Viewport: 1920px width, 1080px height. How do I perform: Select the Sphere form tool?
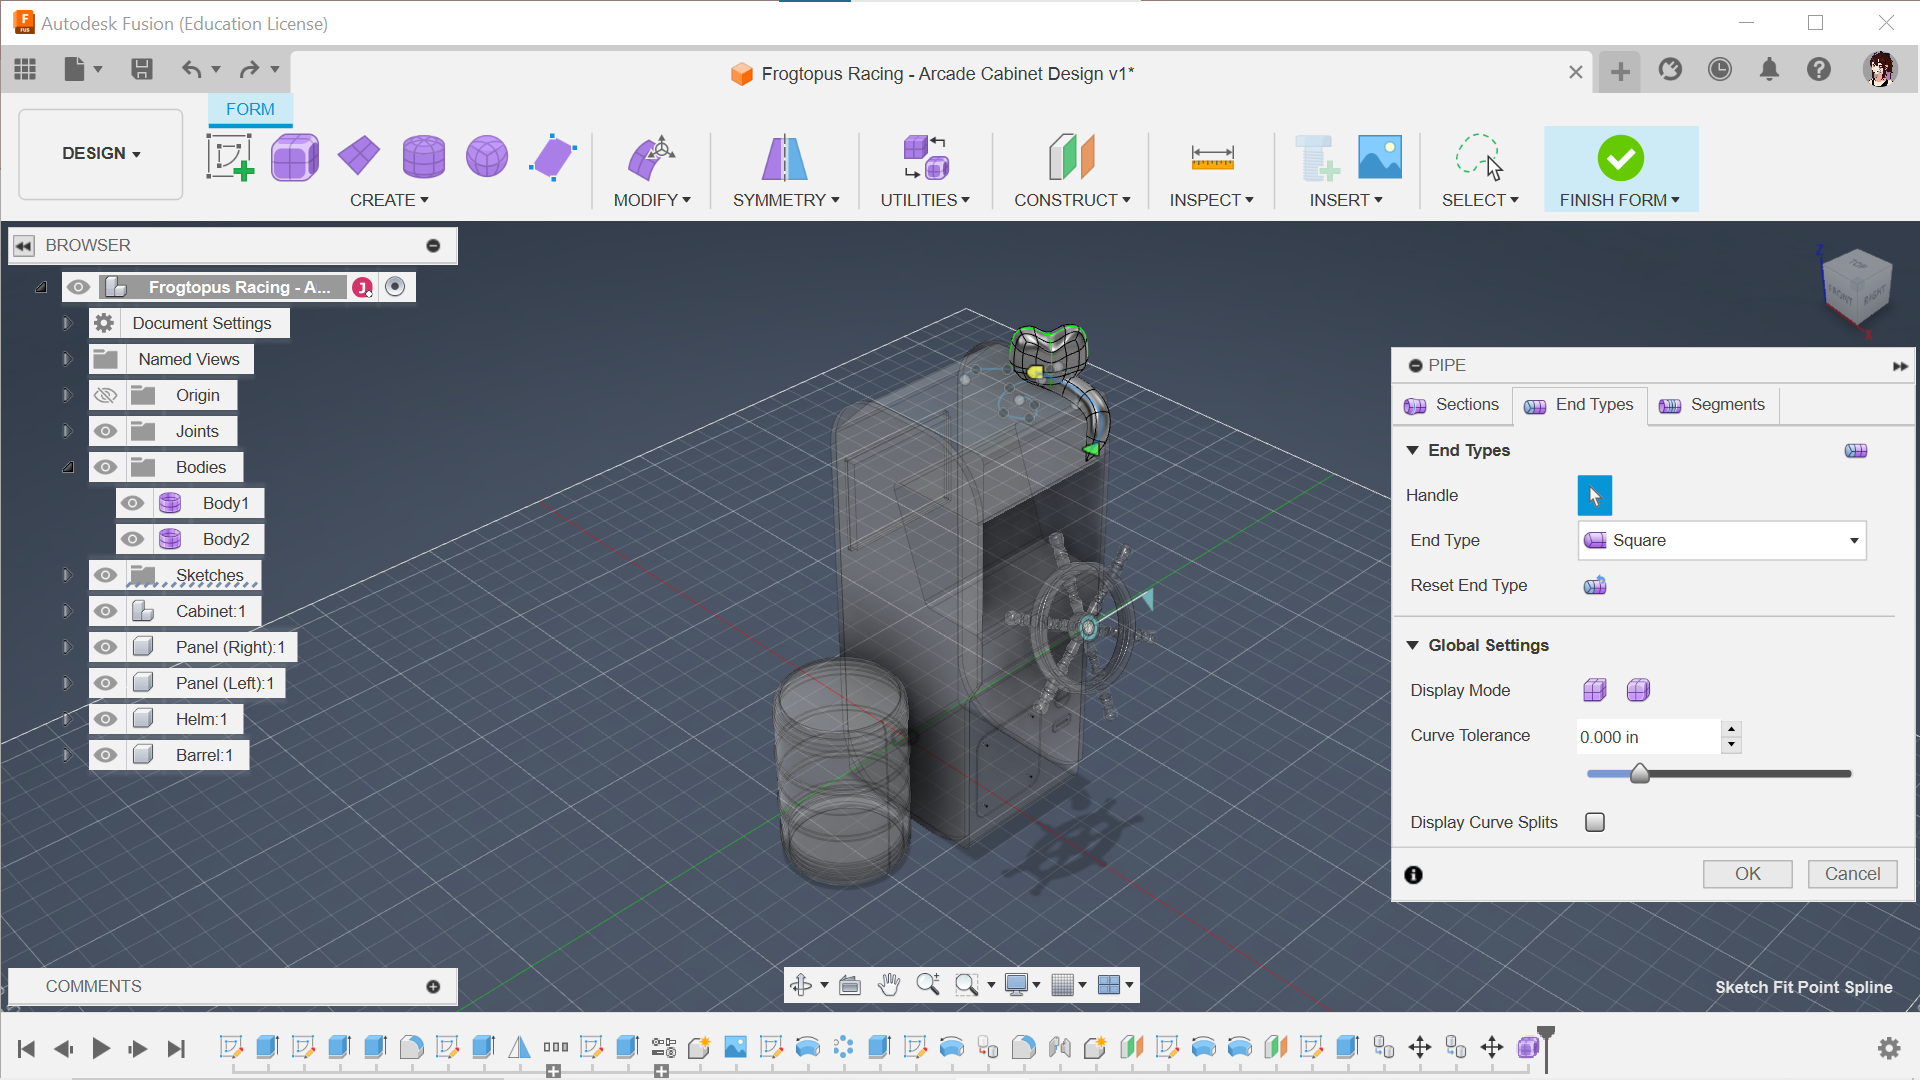click(x=487, y=157)
